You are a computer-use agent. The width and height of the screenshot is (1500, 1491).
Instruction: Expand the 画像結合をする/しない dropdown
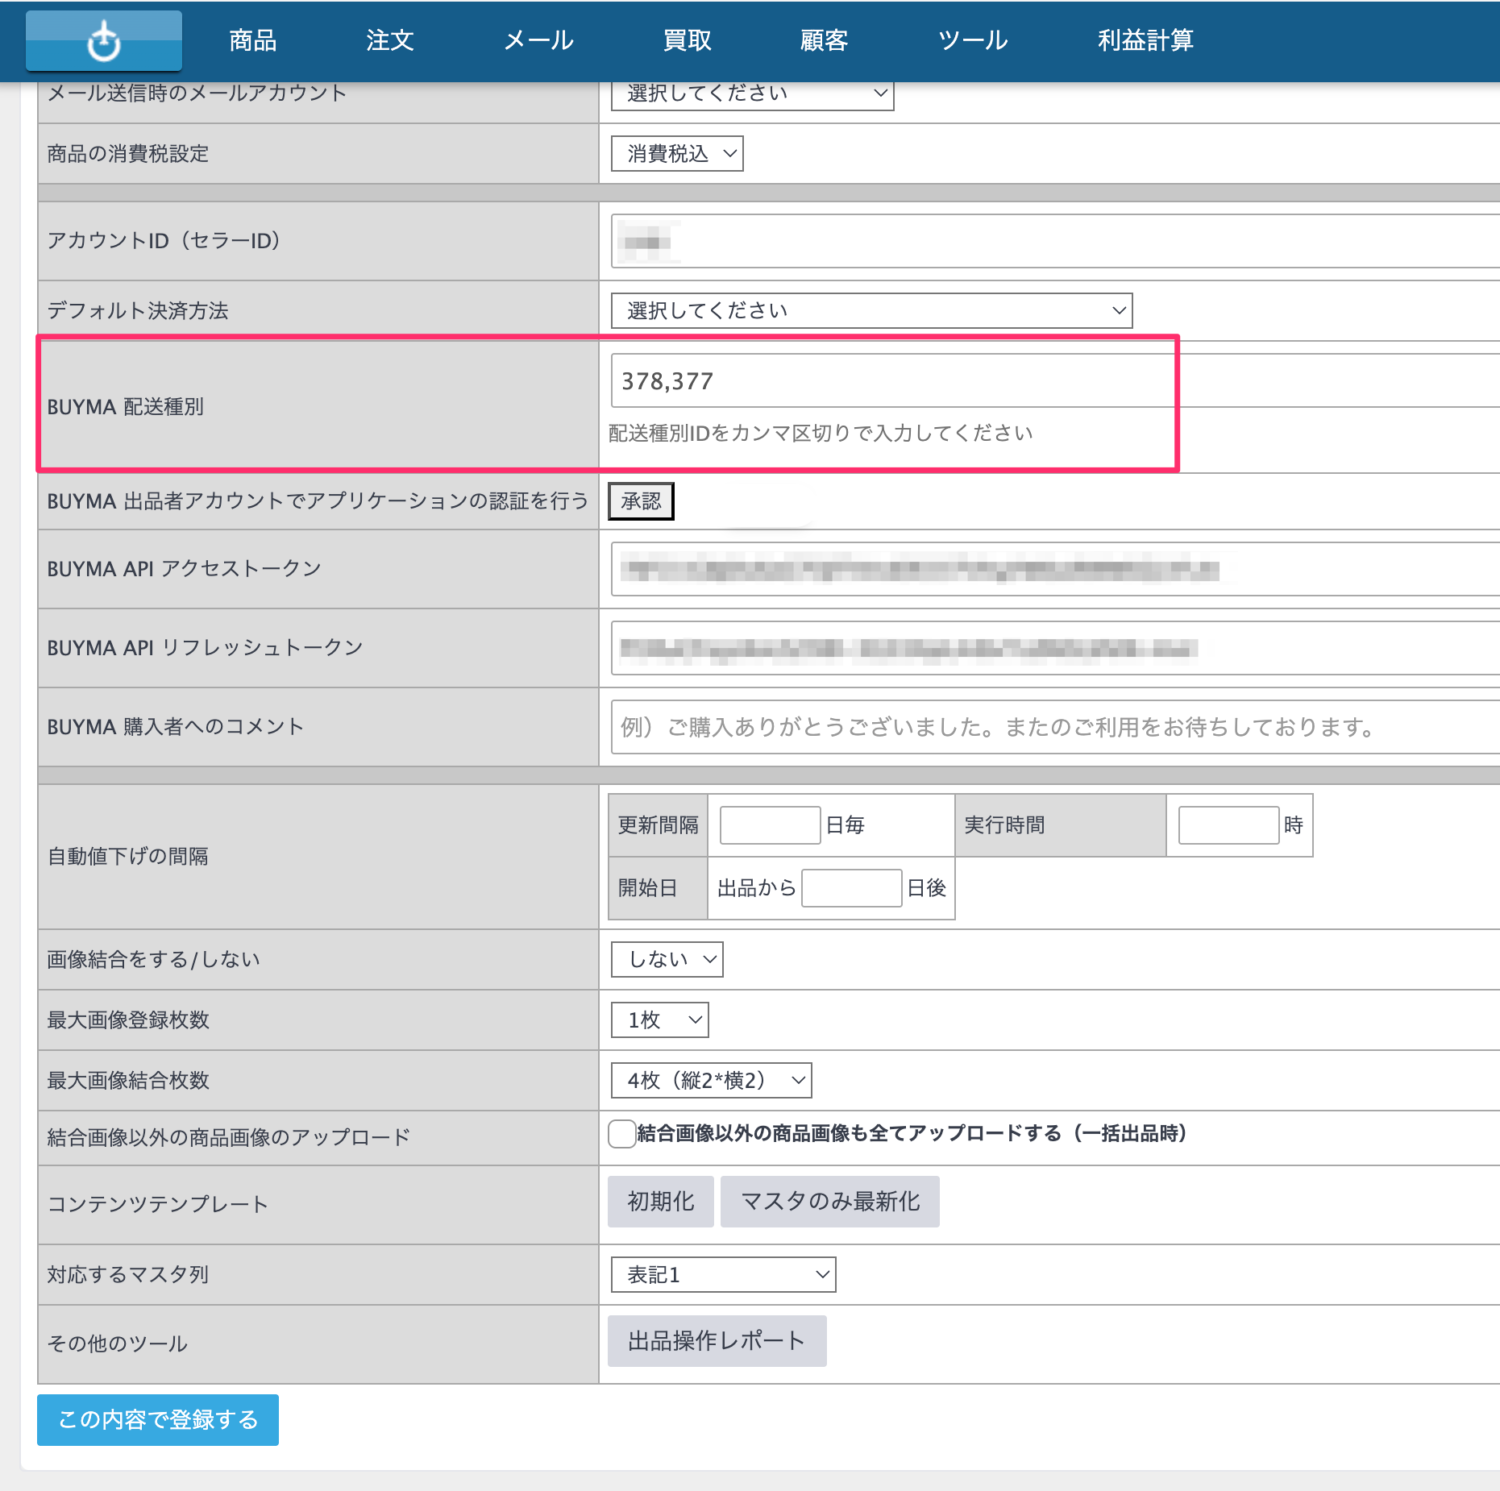click(667, 960)
